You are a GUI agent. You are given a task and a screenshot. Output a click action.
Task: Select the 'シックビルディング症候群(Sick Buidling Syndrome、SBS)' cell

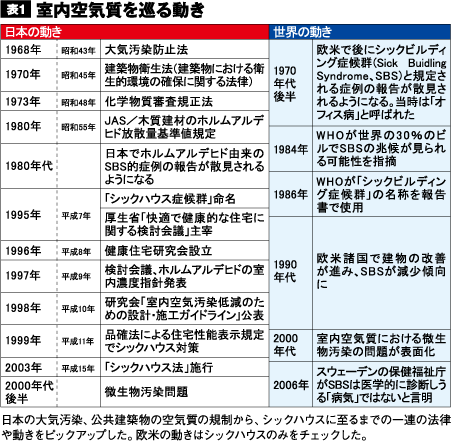[382, 83]
